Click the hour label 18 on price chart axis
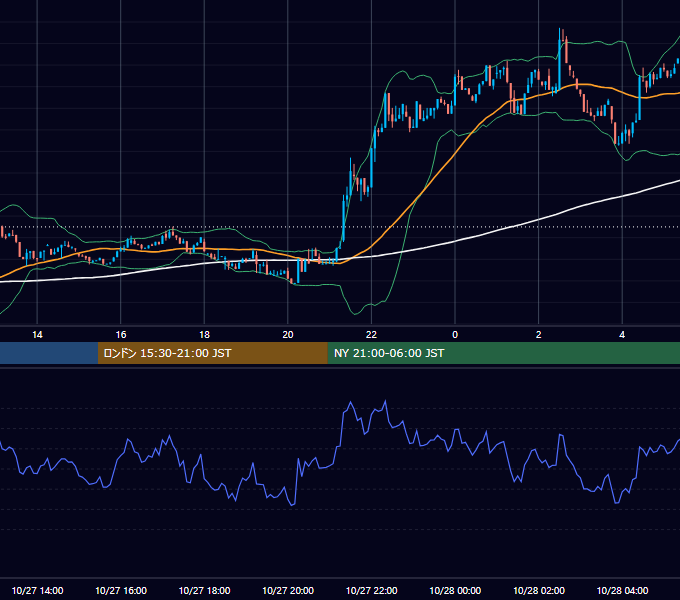Viewport: 680px width, 600px height. pos(204,335)
